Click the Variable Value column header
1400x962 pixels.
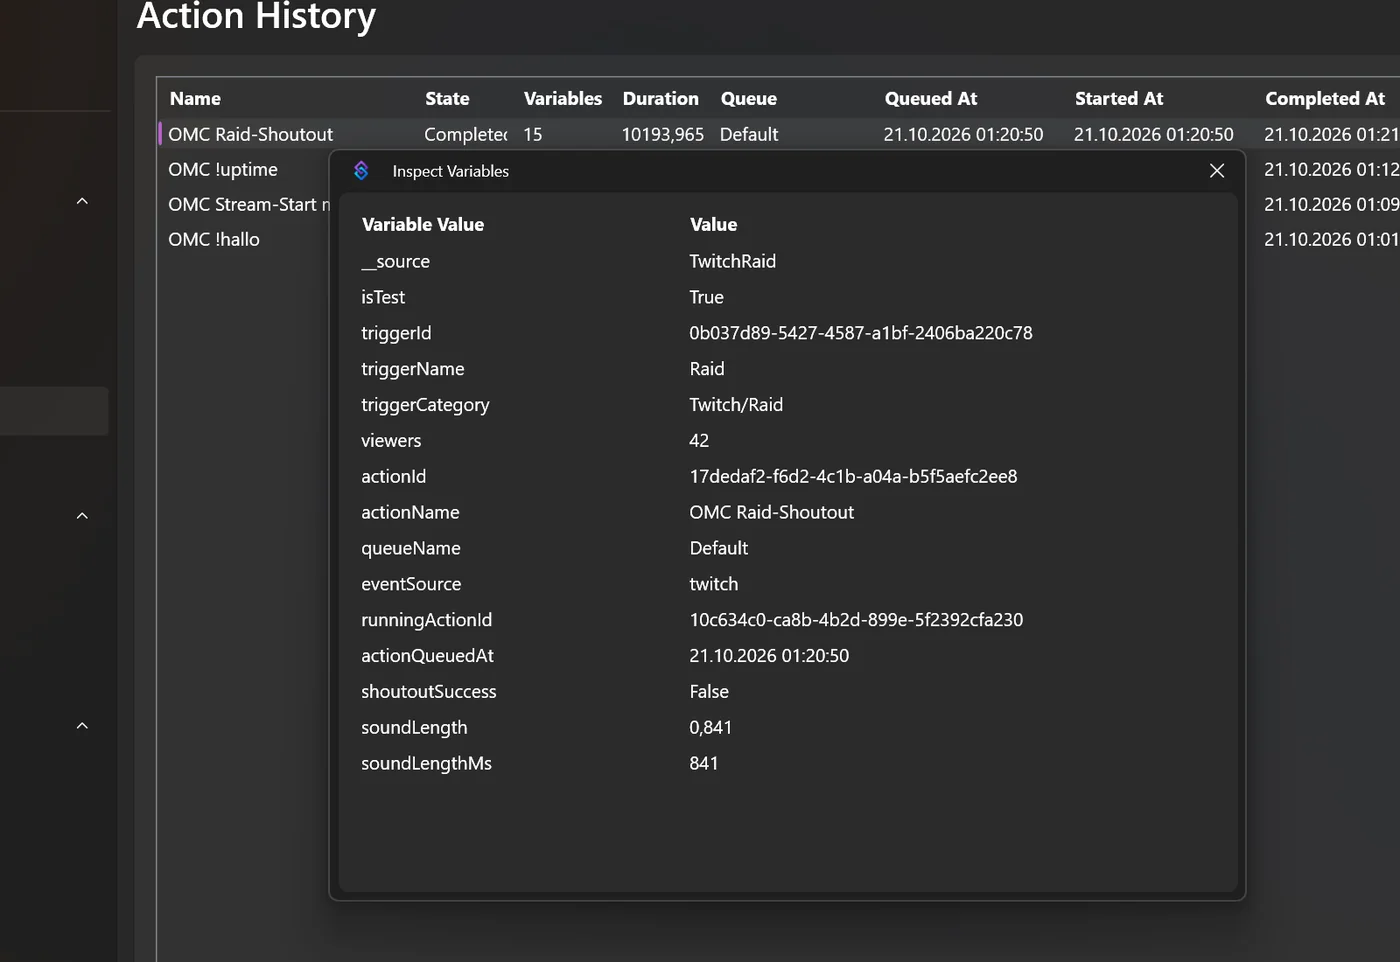423,224
